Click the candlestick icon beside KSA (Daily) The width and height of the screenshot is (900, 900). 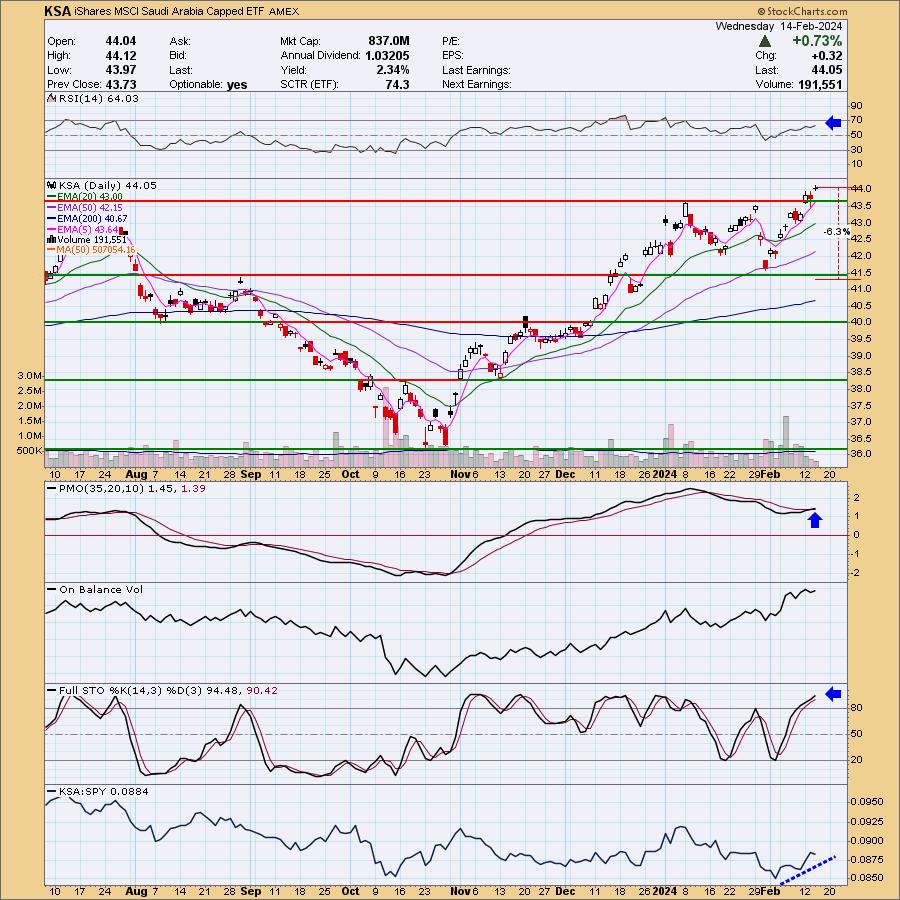51,185
